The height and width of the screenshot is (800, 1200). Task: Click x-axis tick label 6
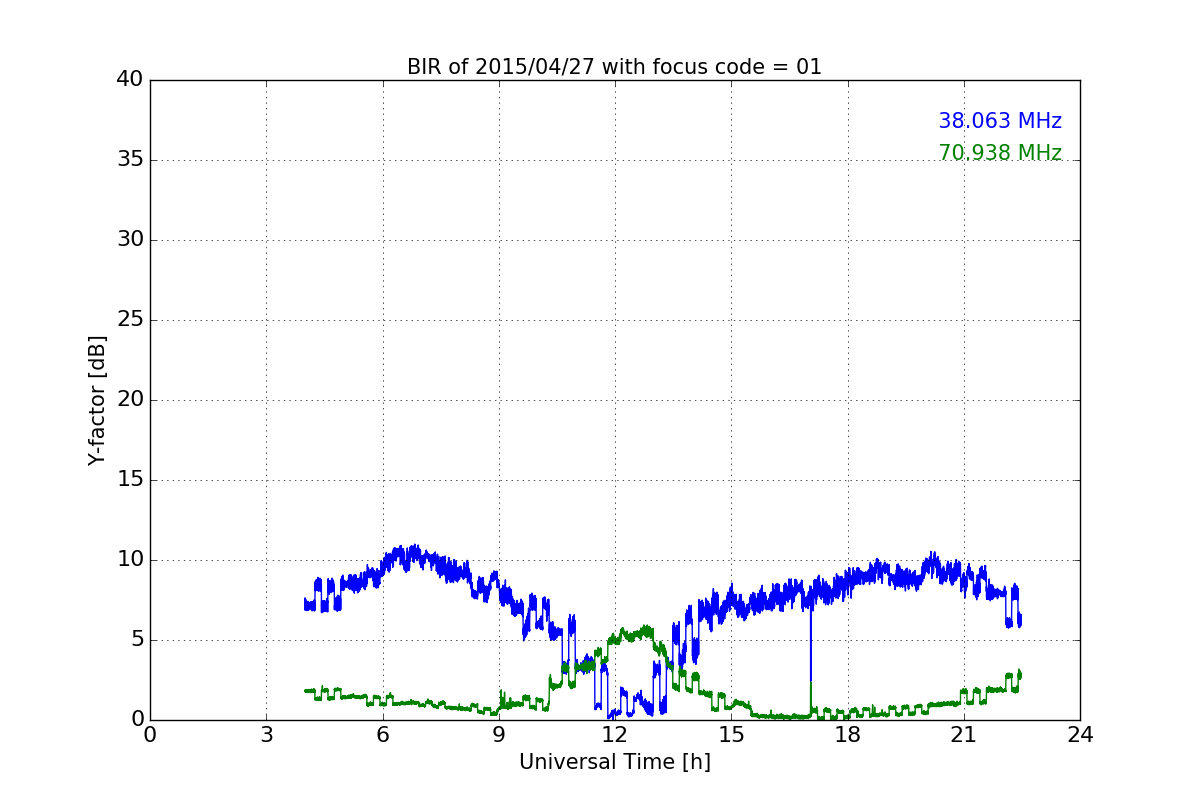(382, 735)
